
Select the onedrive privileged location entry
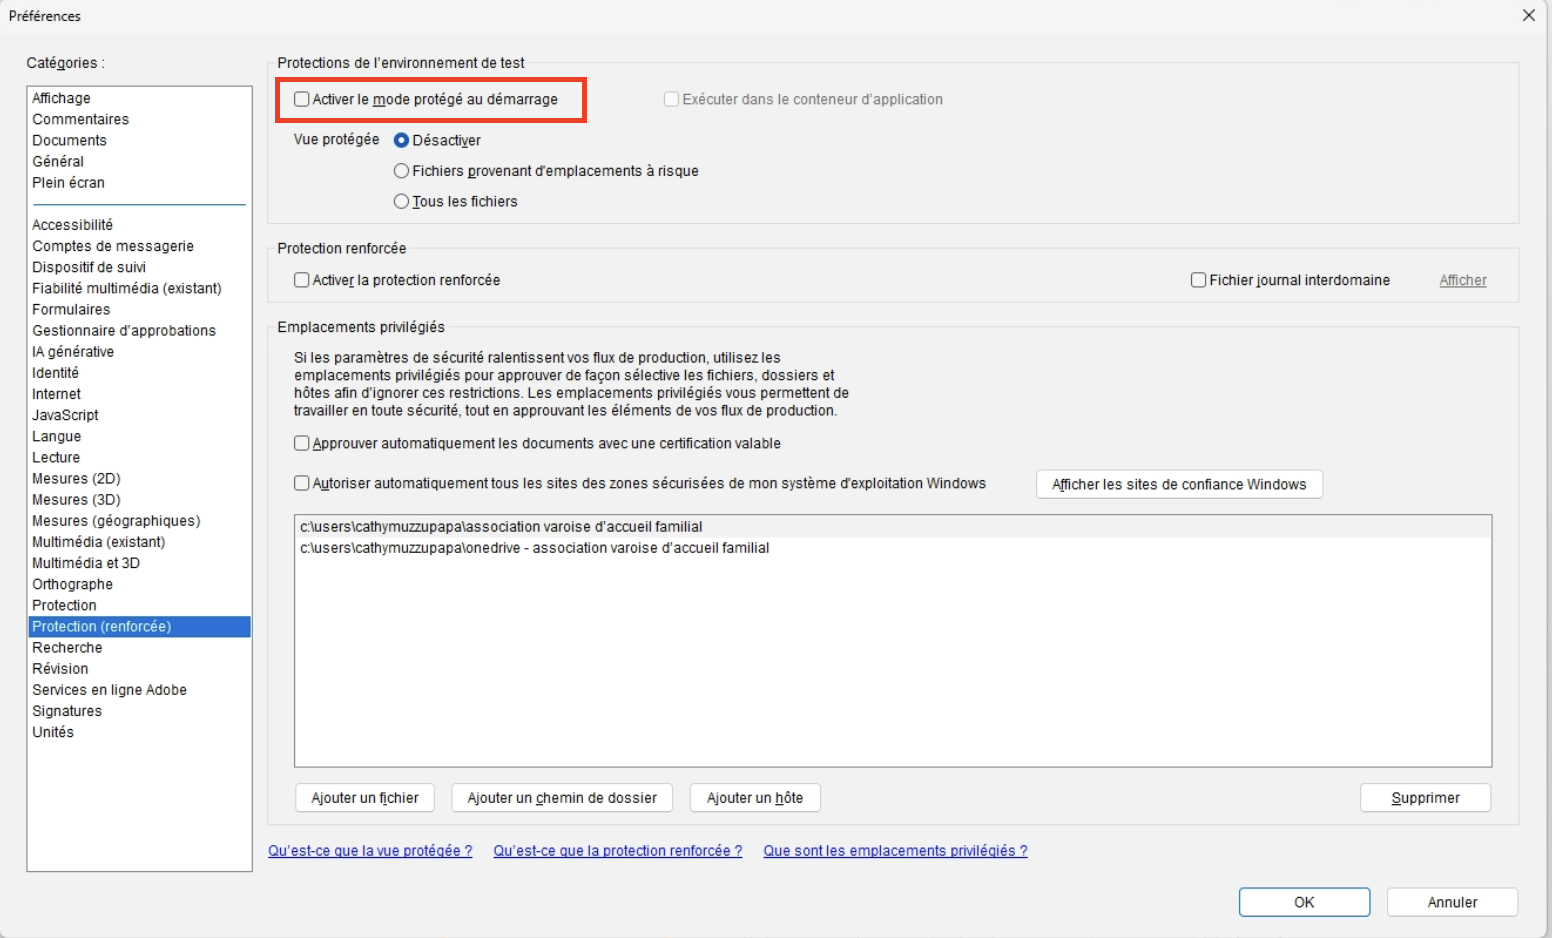tap(535, 548)
